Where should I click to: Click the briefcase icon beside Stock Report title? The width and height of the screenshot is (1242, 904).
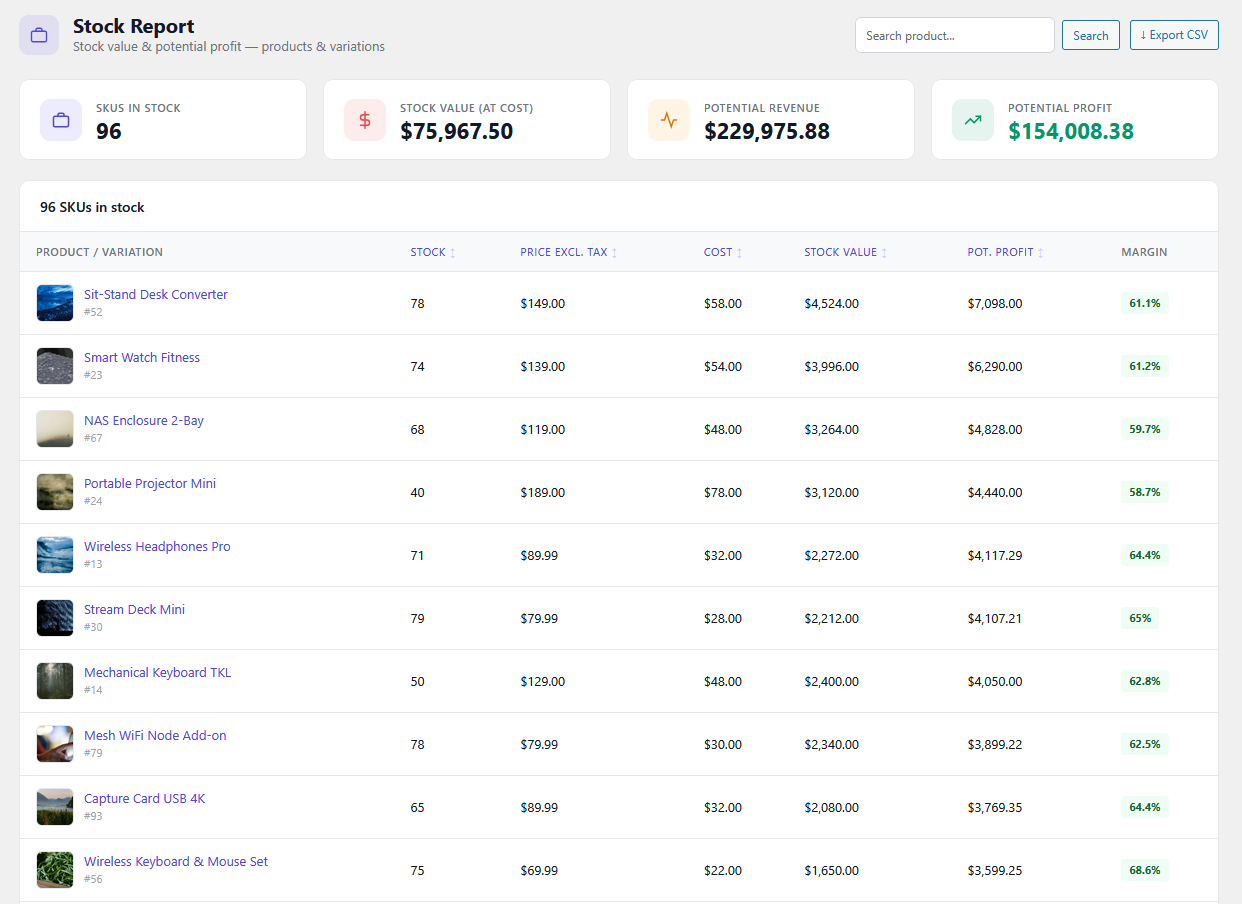[x=39, y=36]
